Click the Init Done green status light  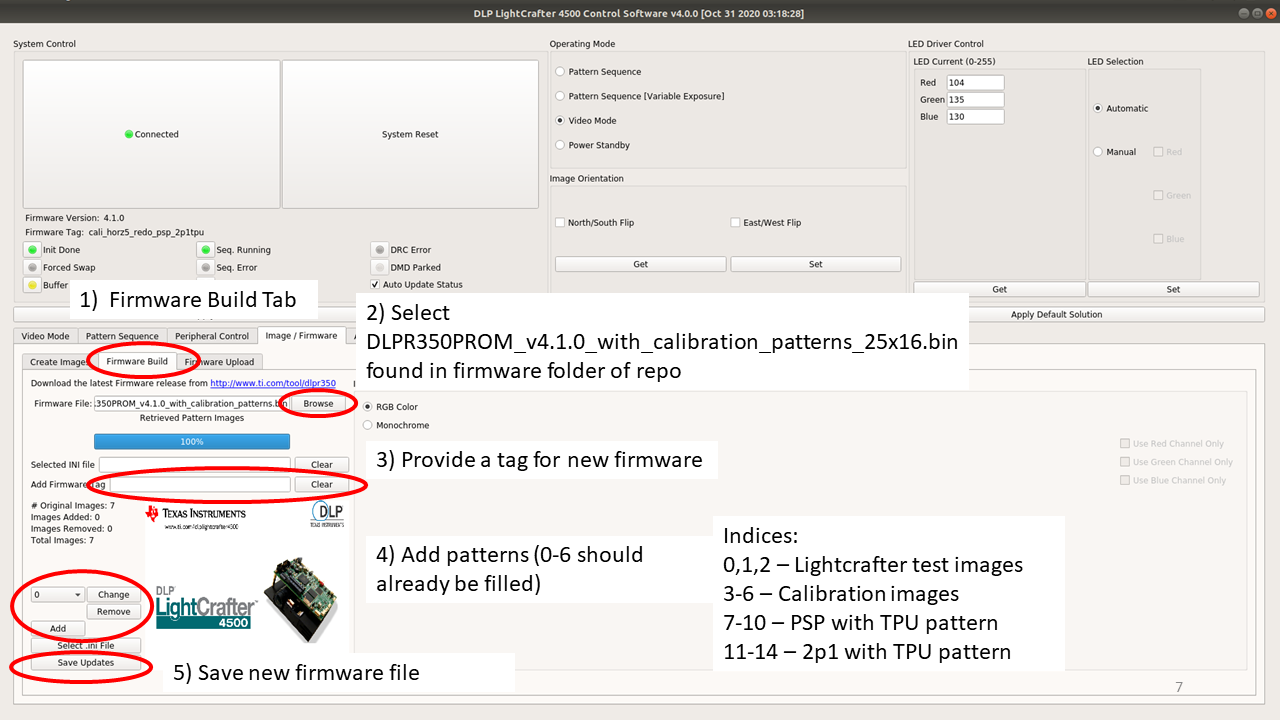pos(33,250)
